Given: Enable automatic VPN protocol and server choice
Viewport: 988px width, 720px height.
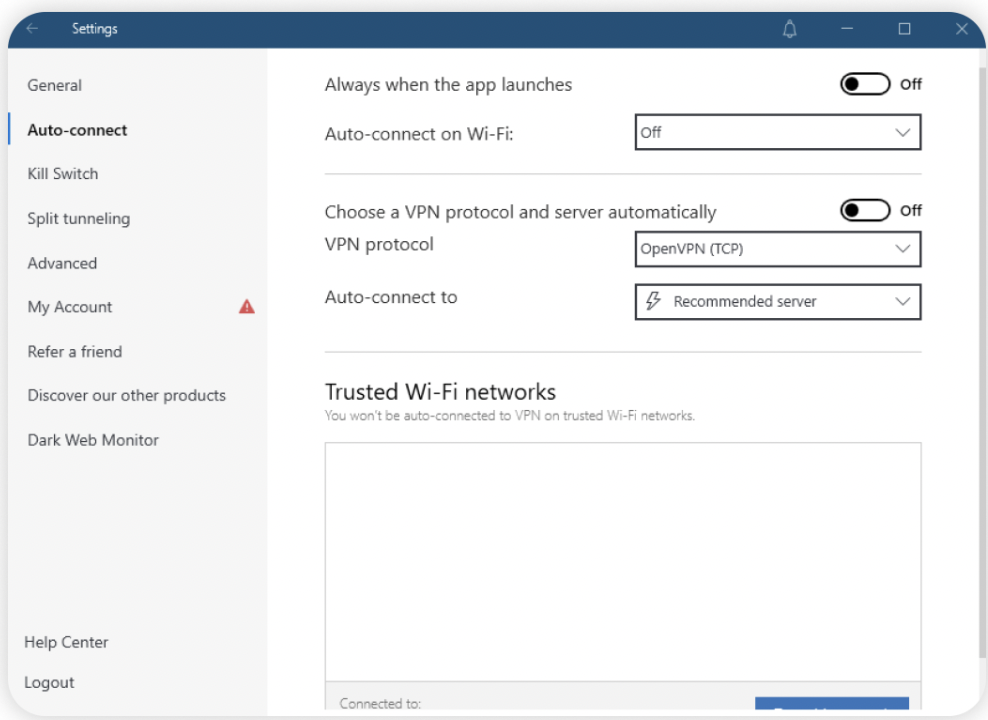Looking at the screenshot, I should click(864, 210).
